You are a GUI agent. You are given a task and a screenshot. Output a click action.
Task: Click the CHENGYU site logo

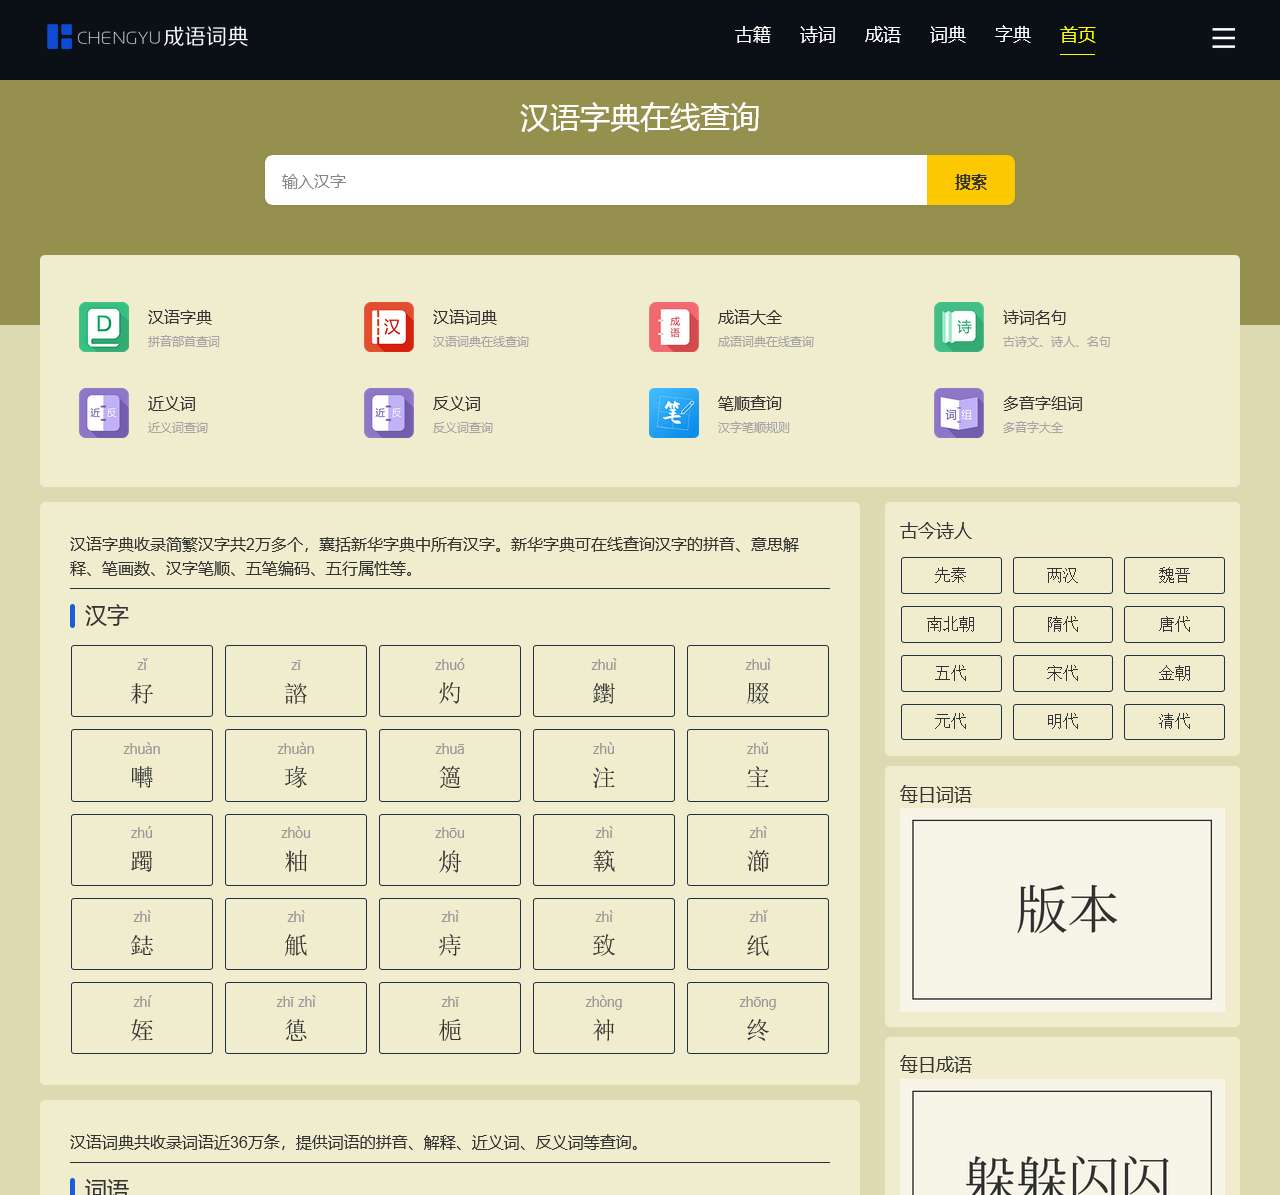(147, 37)
